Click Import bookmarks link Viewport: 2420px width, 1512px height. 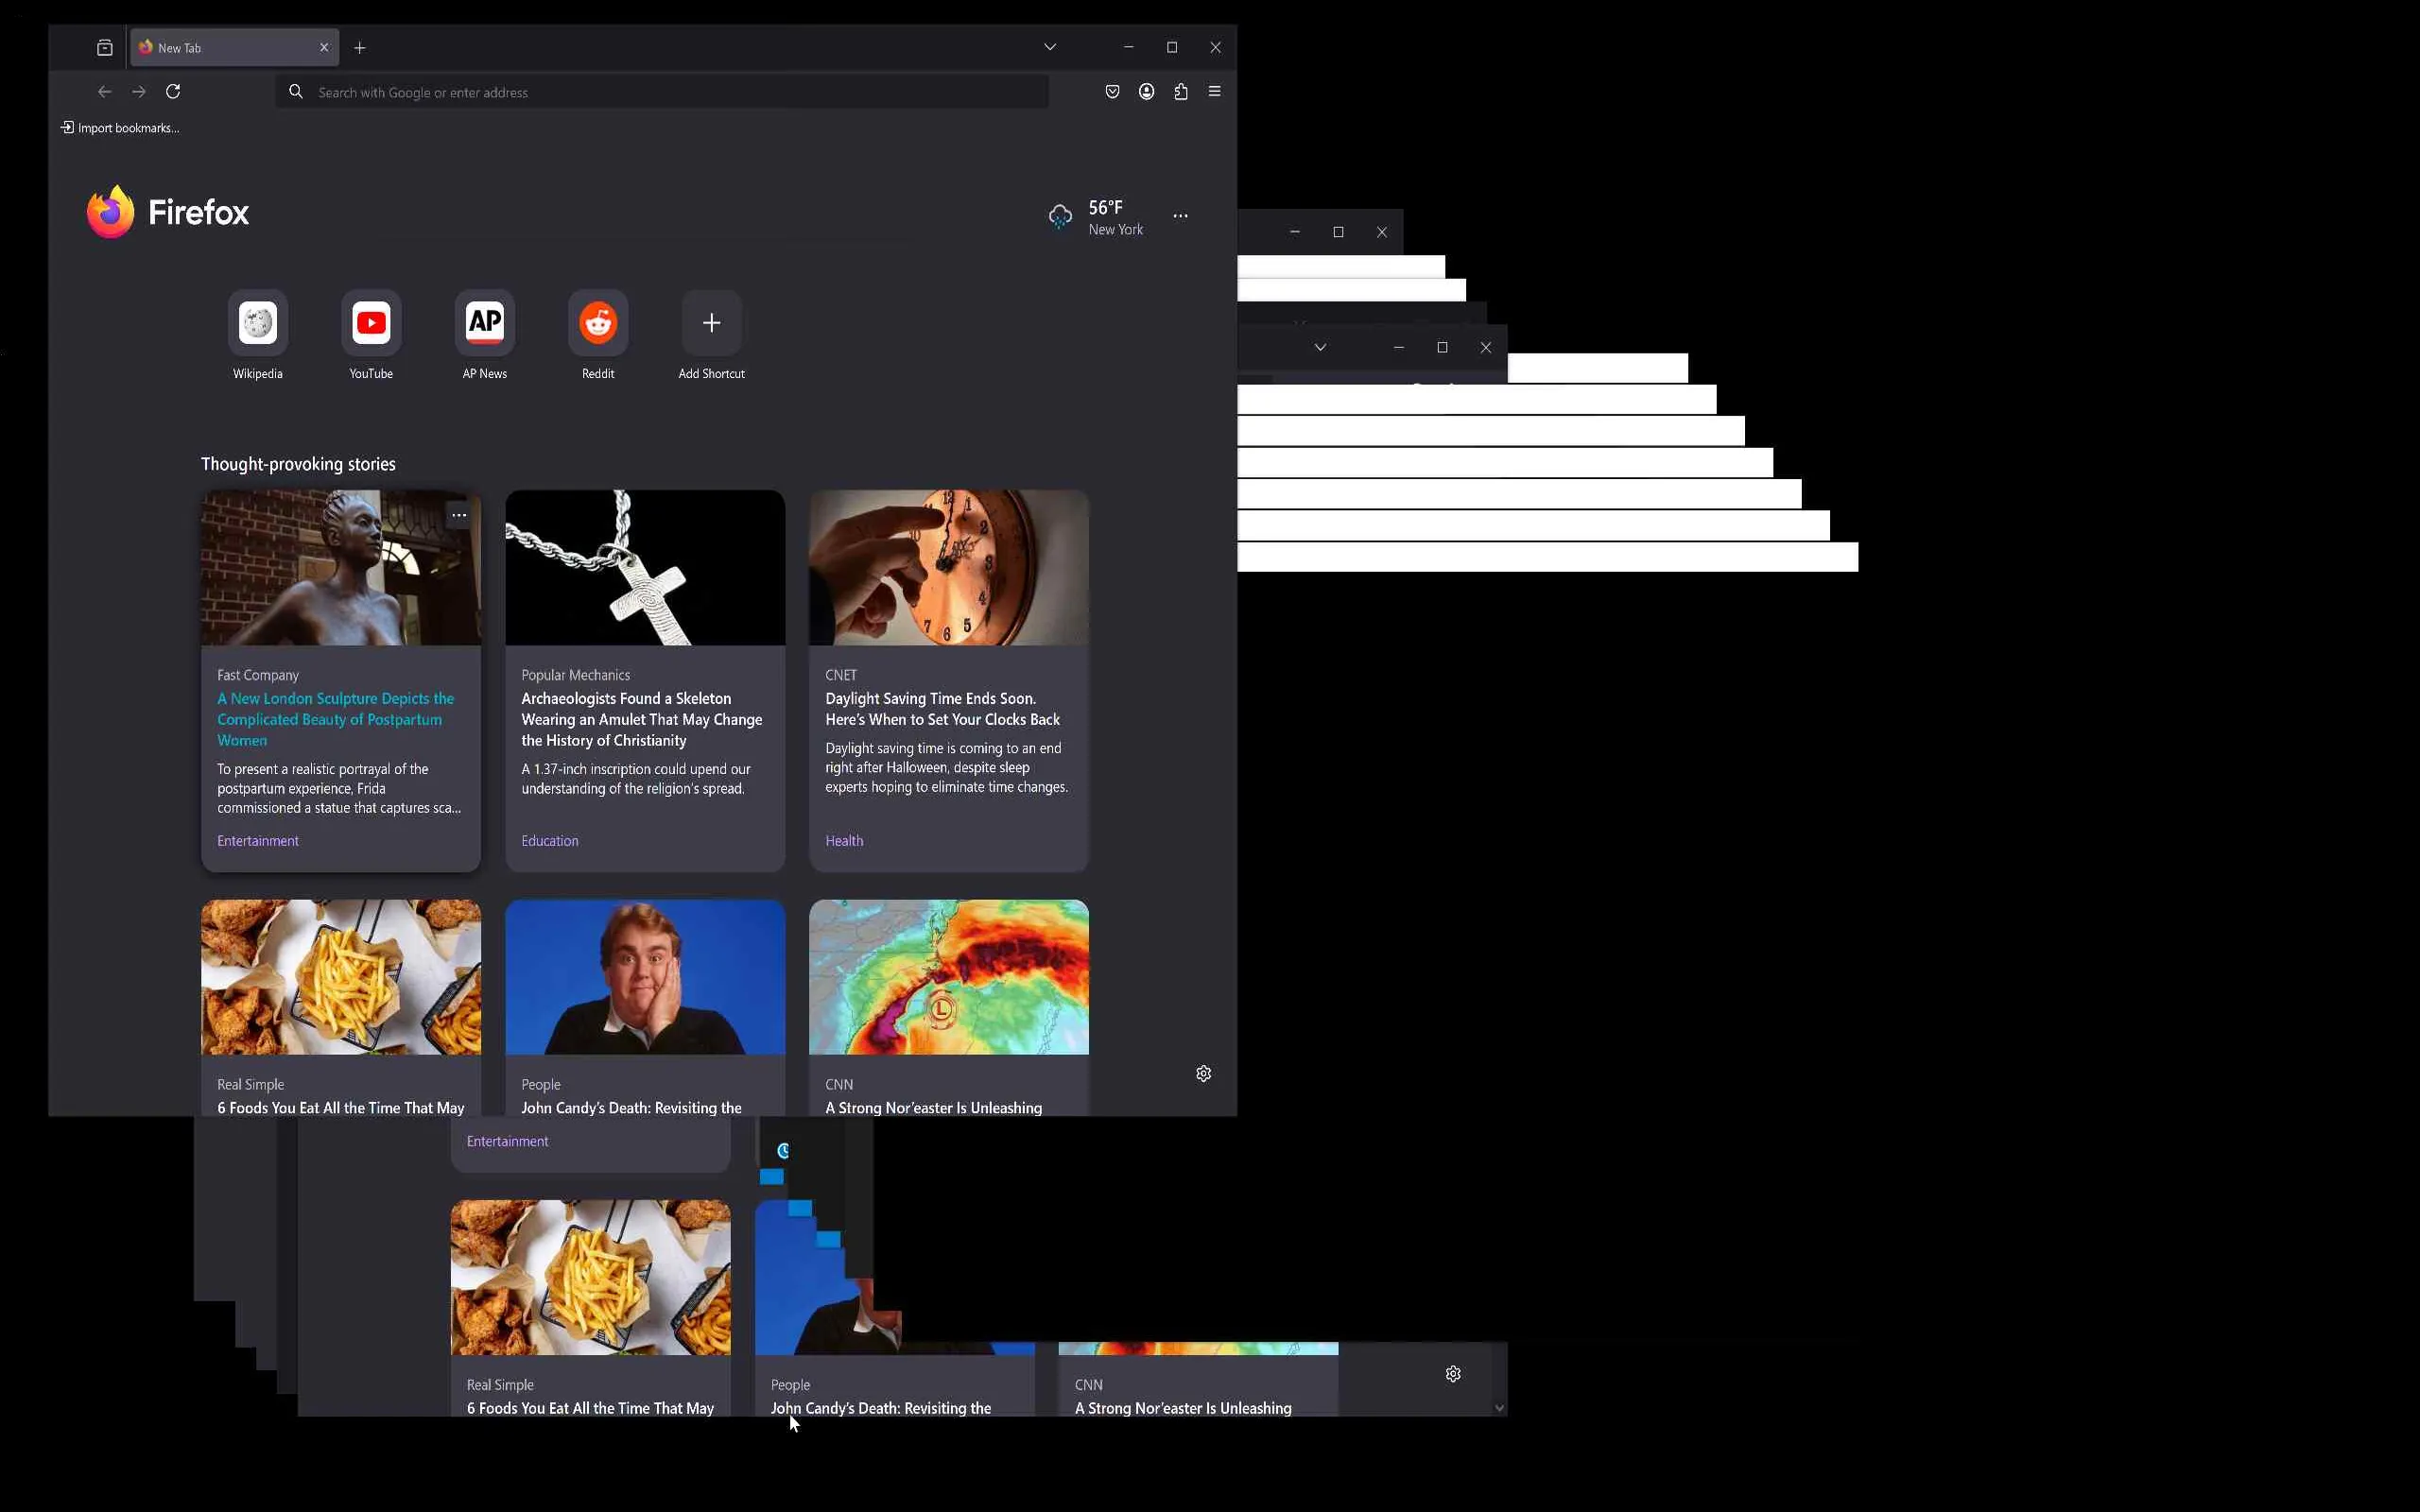pyautogui.click(x=121, y=128)
